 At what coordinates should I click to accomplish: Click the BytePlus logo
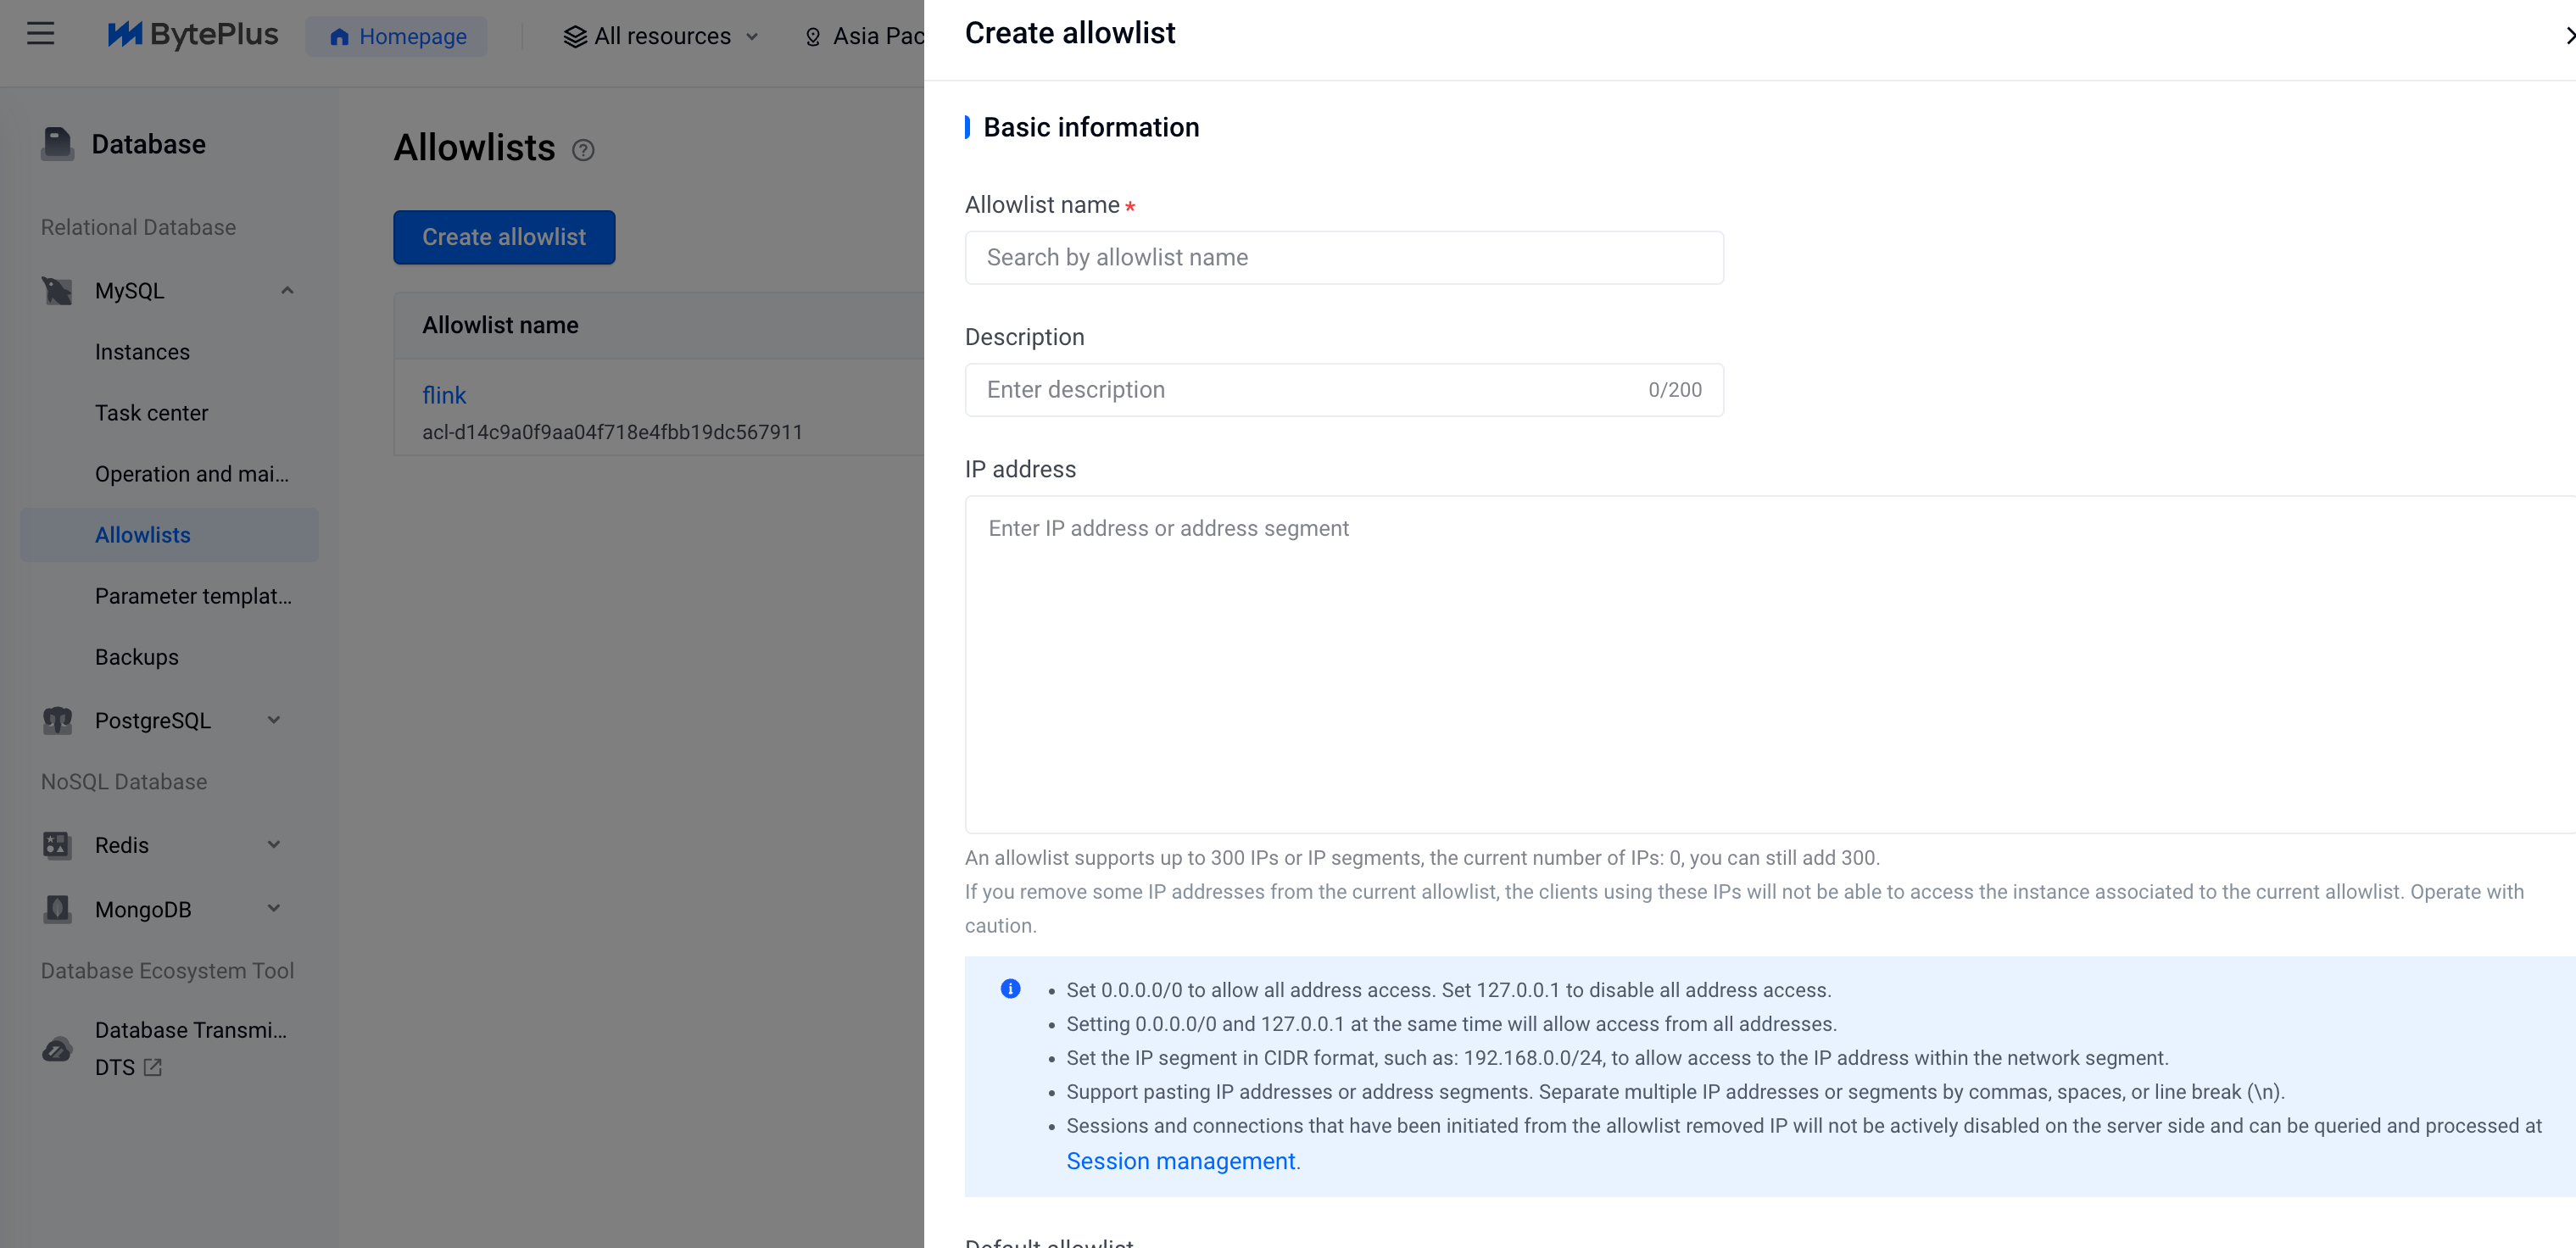[193, 35]
